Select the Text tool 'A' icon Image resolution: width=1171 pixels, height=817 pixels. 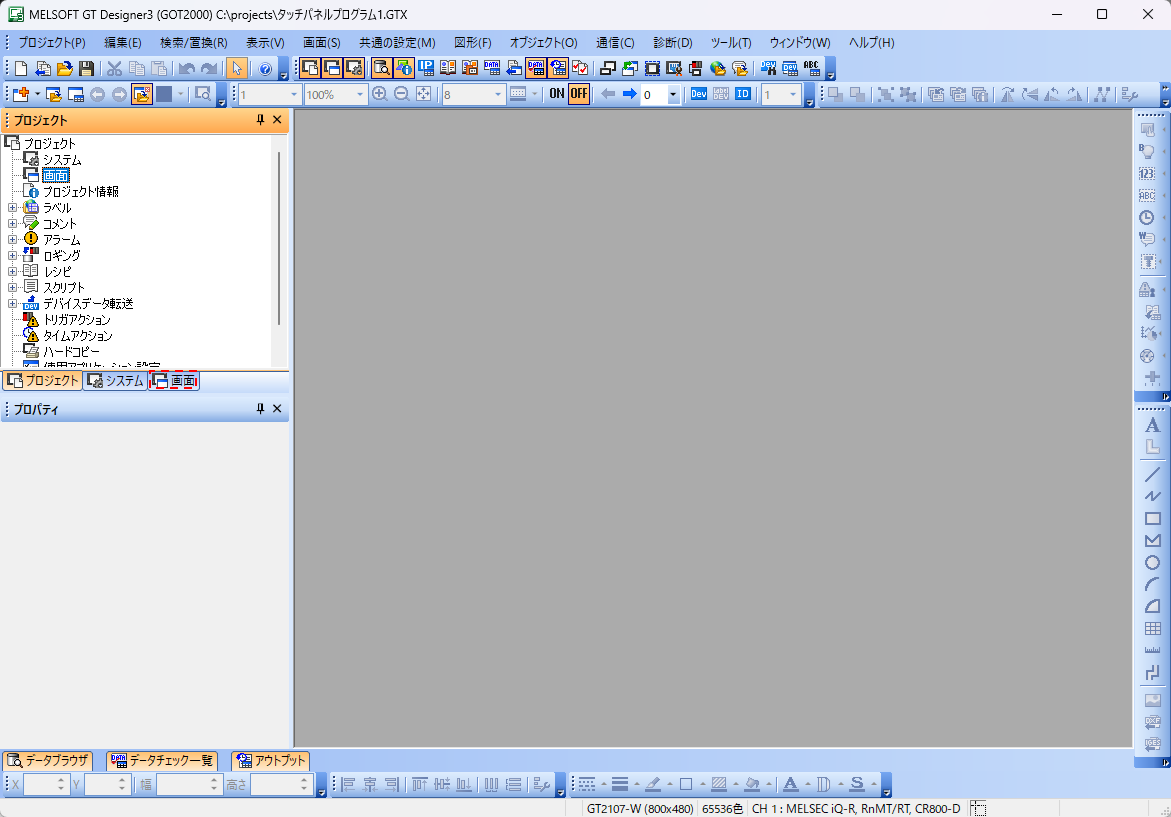point(1152,425)
